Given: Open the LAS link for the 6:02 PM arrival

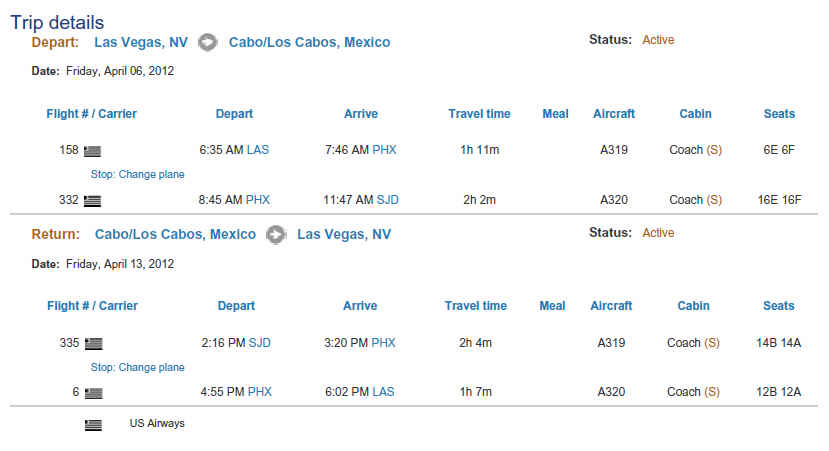Looking at the screenshot, I should point(383,392).
